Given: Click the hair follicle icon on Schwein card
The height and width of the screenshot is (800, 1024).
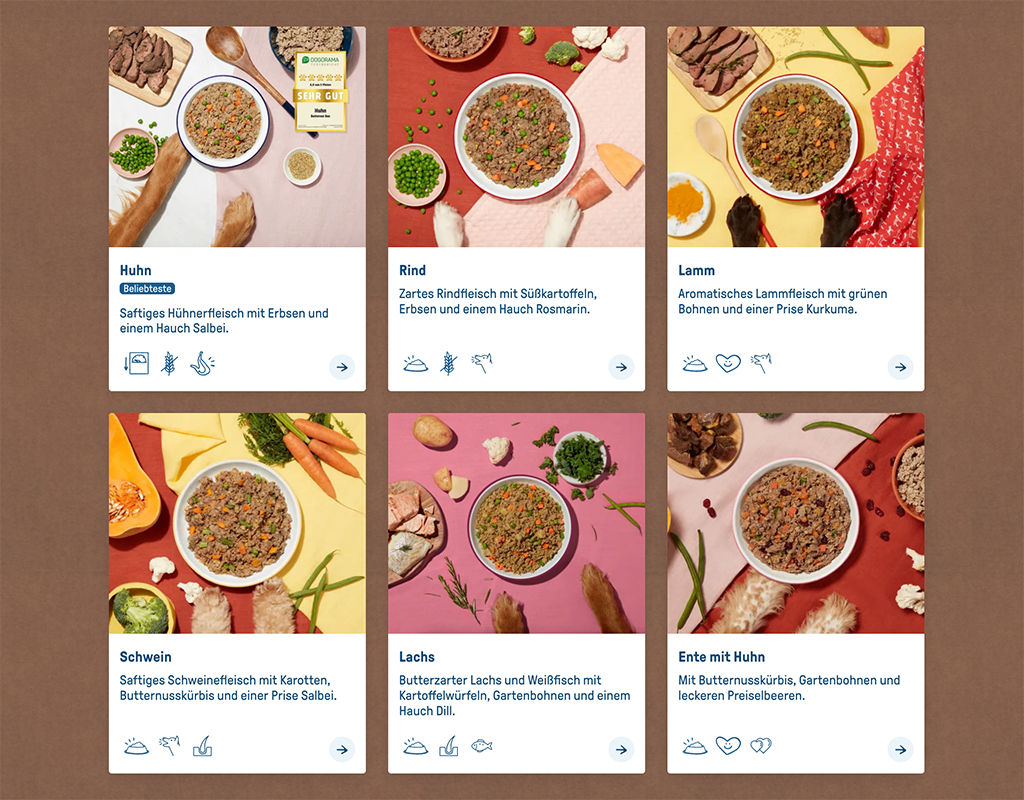Looking at the screenshot, I should coord(203,746).
